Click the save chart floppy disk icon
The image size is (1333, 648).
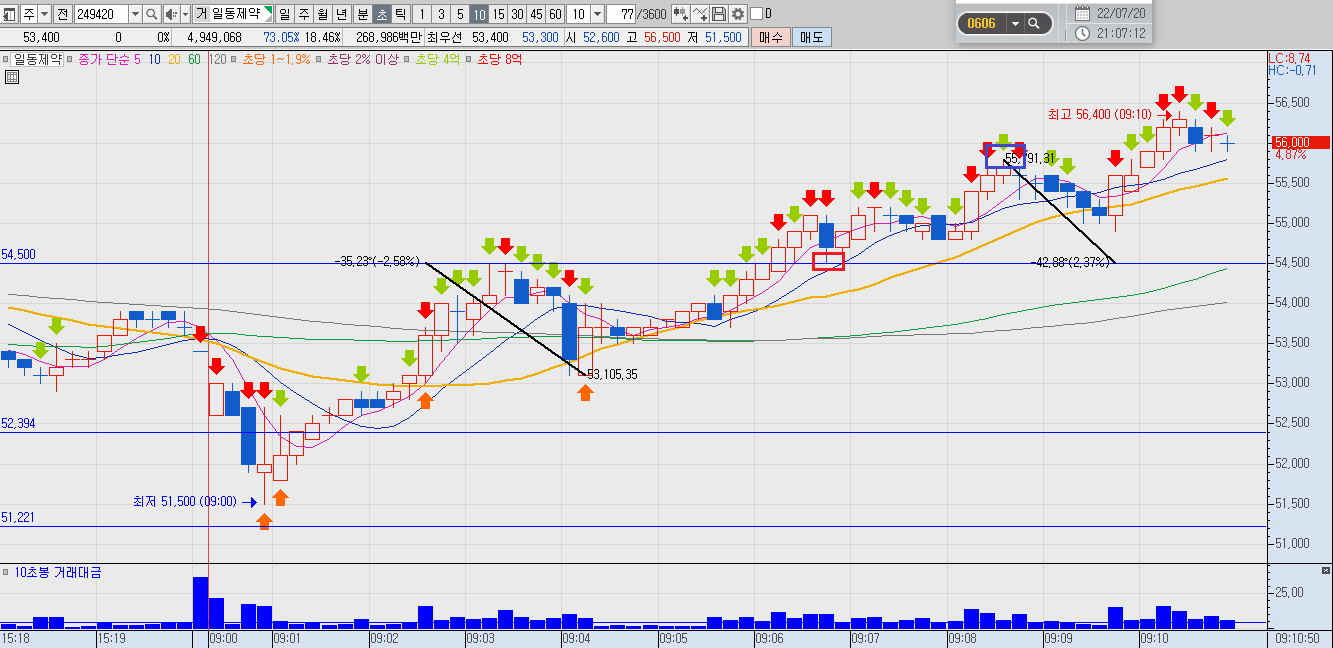(x=719, y=14)
